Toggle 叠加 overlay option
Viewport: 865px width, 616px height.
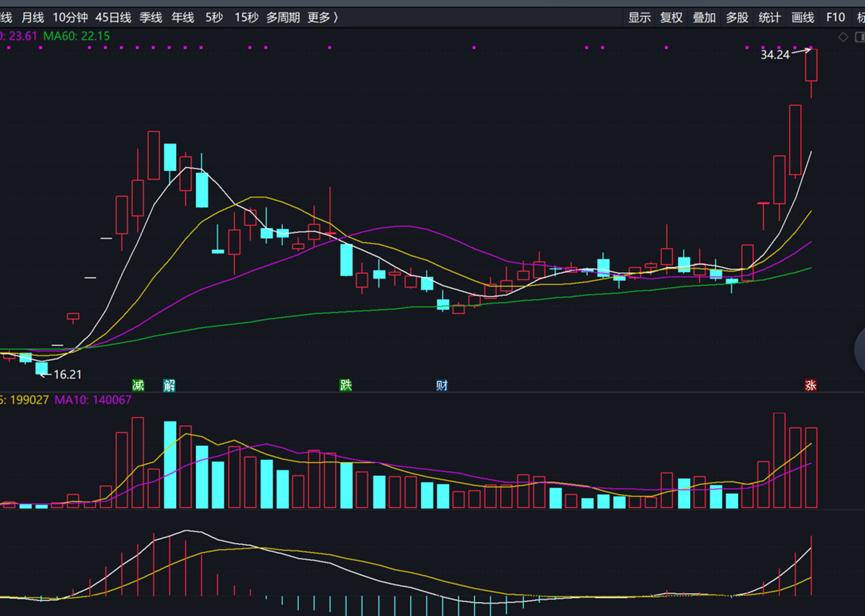(704, 17)
